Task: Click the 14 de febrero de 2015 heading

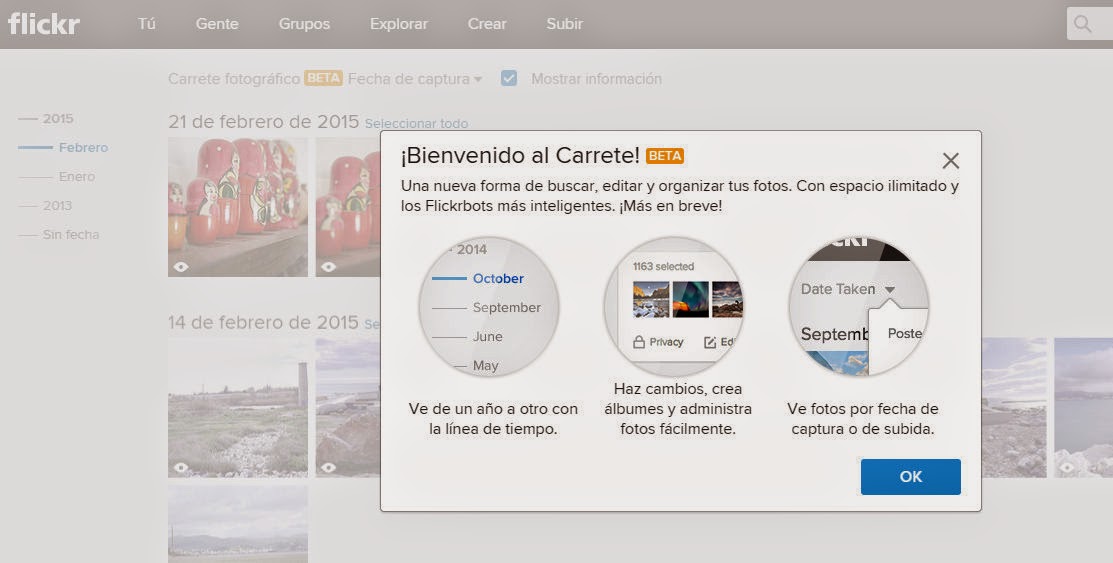Action: [x=263, y=322]
